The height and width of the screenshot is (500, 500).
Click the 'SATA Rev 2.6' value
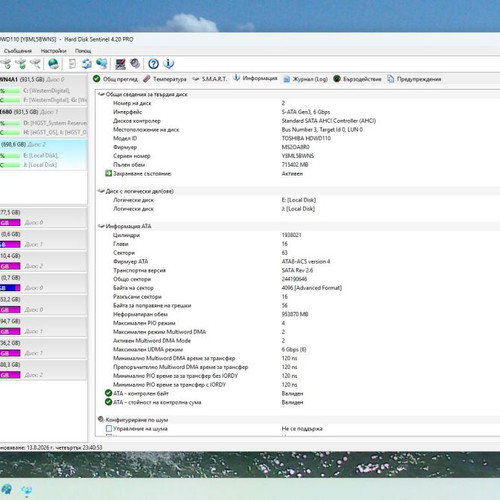(297, 270)
